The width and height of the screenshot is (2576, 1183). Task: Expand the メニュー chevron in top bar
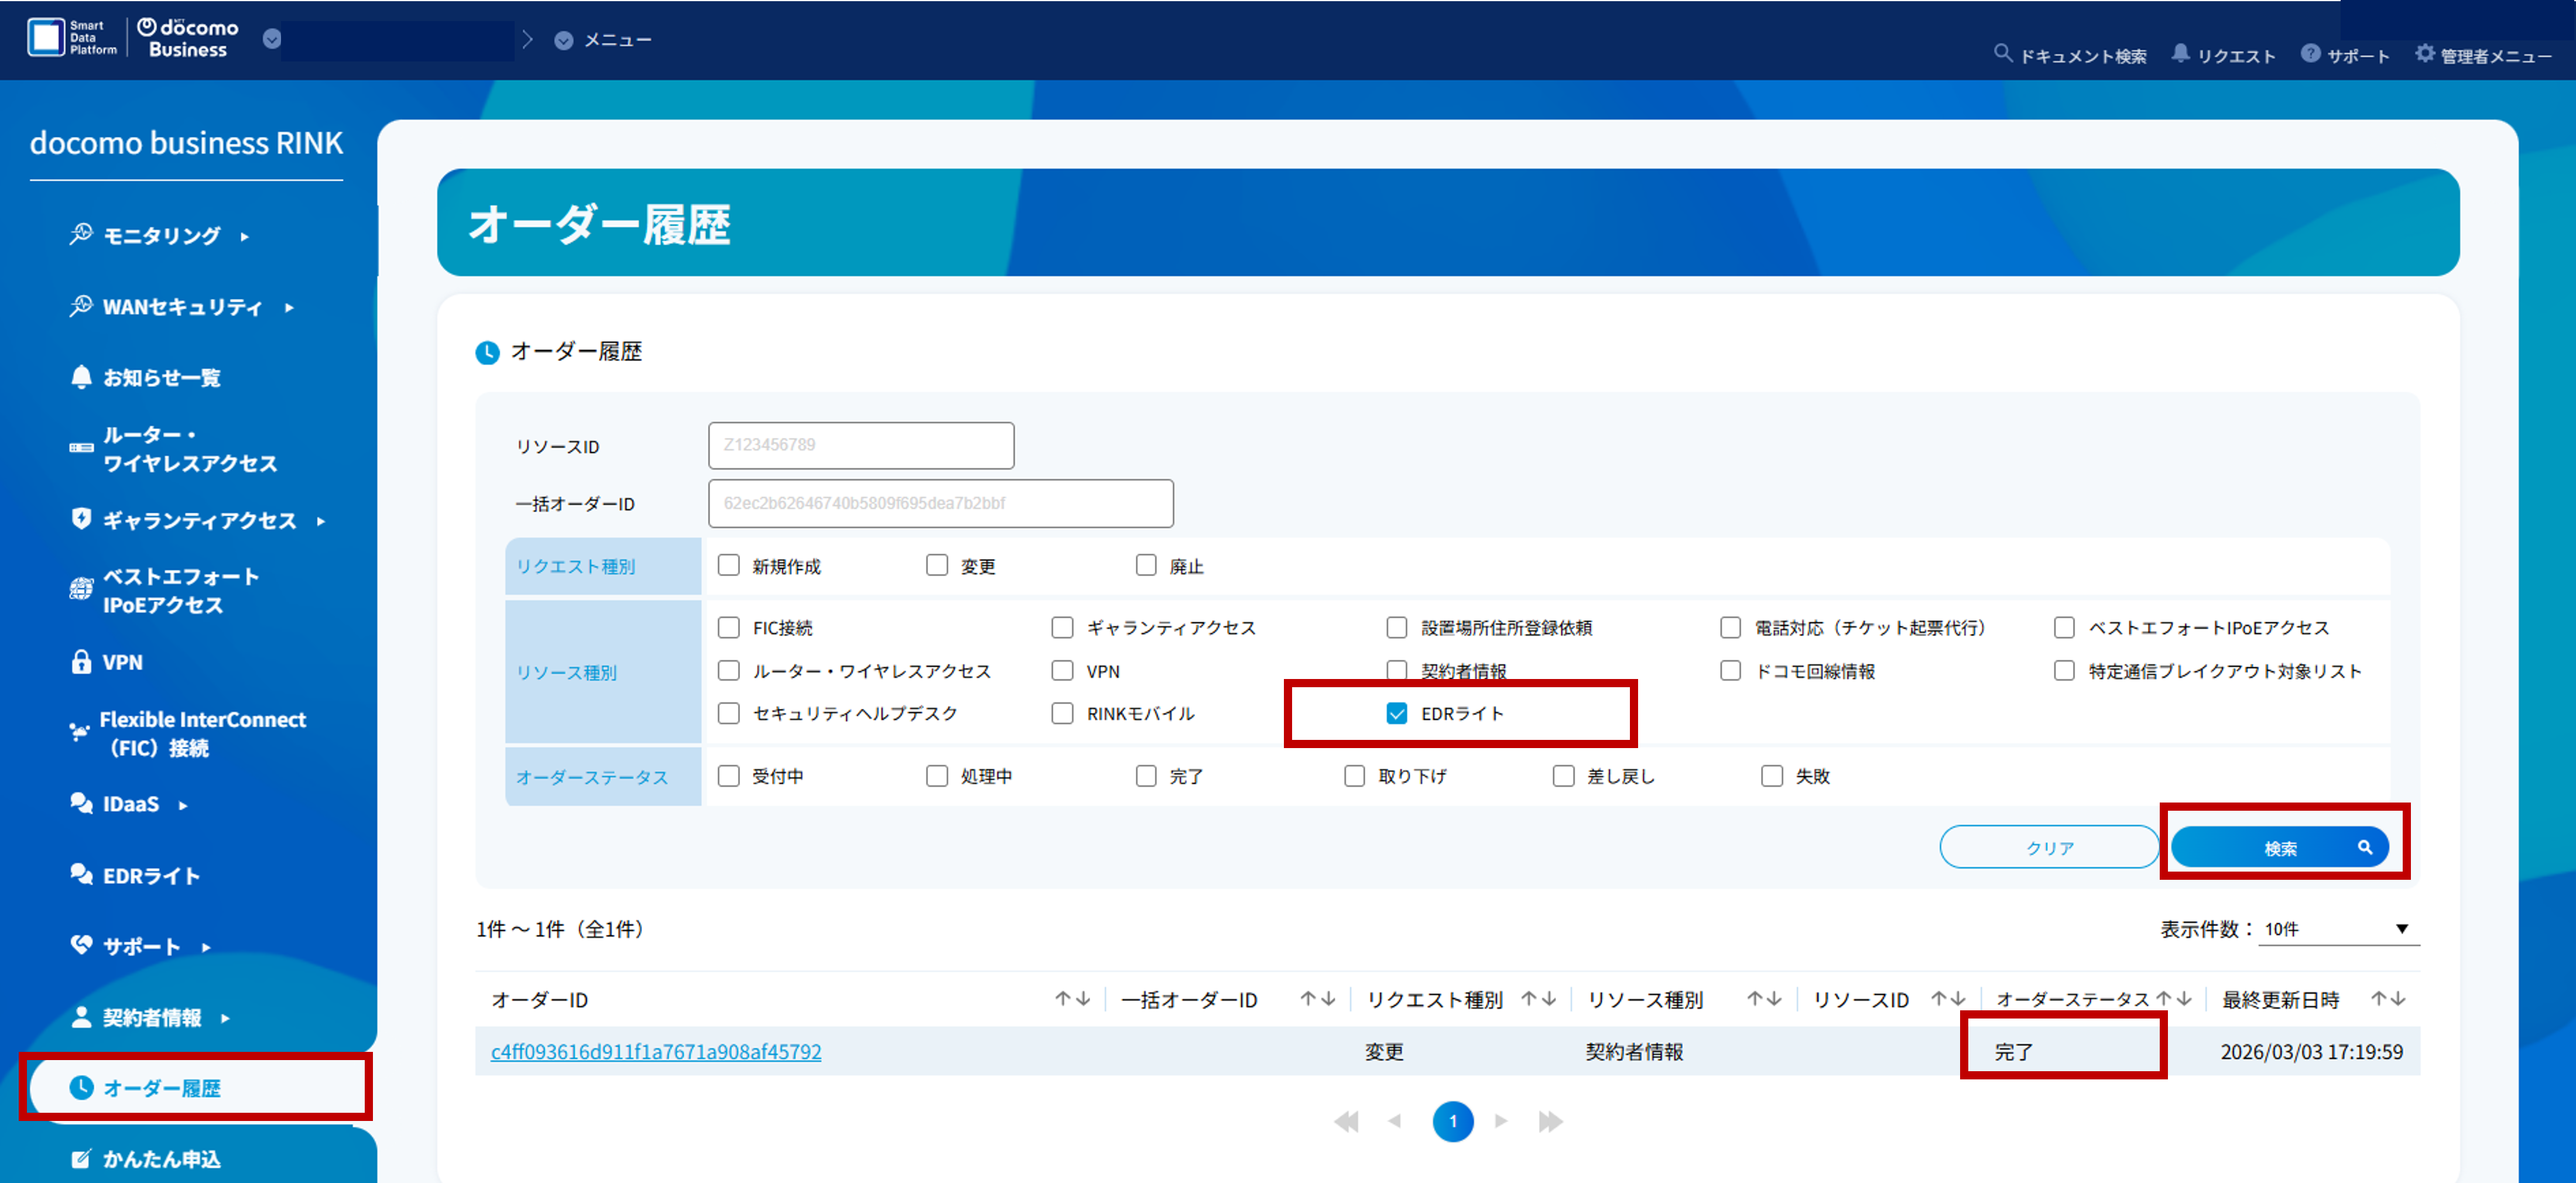point(563,40)
